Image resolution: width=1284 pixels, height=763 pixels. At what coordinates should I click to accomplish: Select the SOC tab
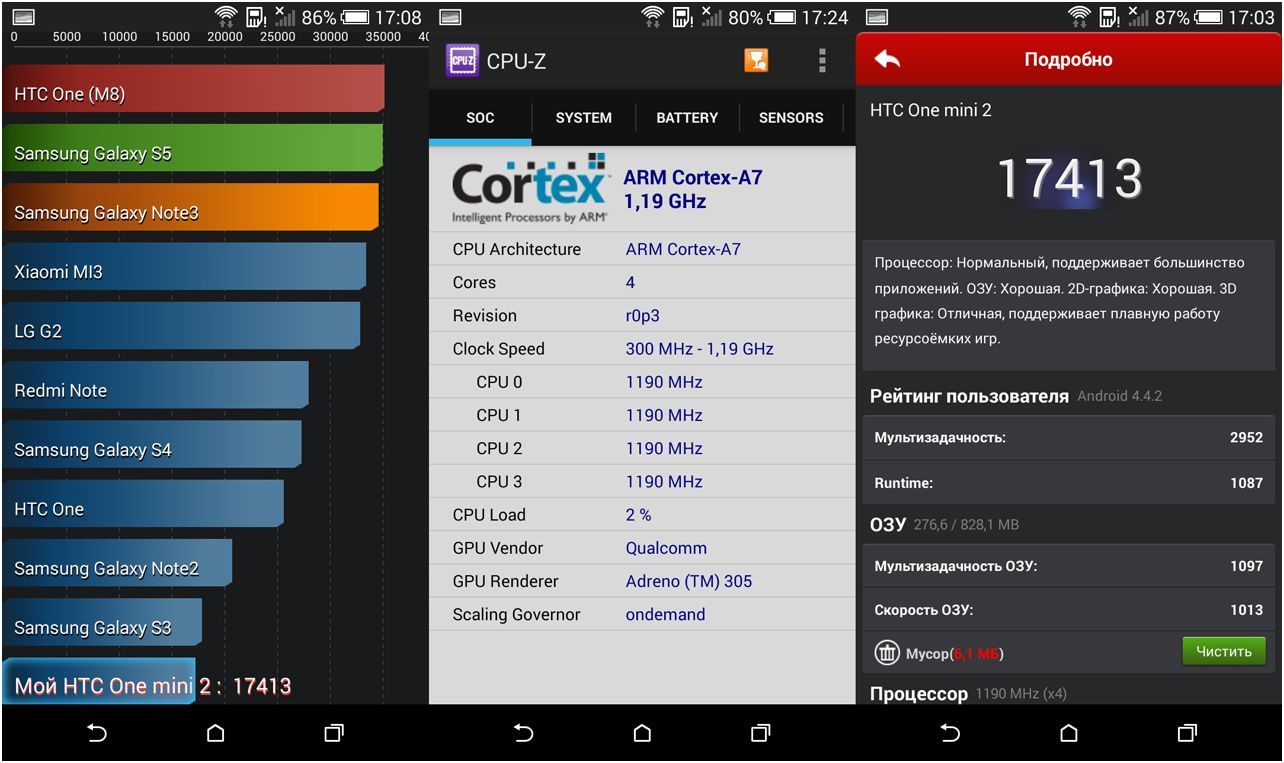pos(480,118)
